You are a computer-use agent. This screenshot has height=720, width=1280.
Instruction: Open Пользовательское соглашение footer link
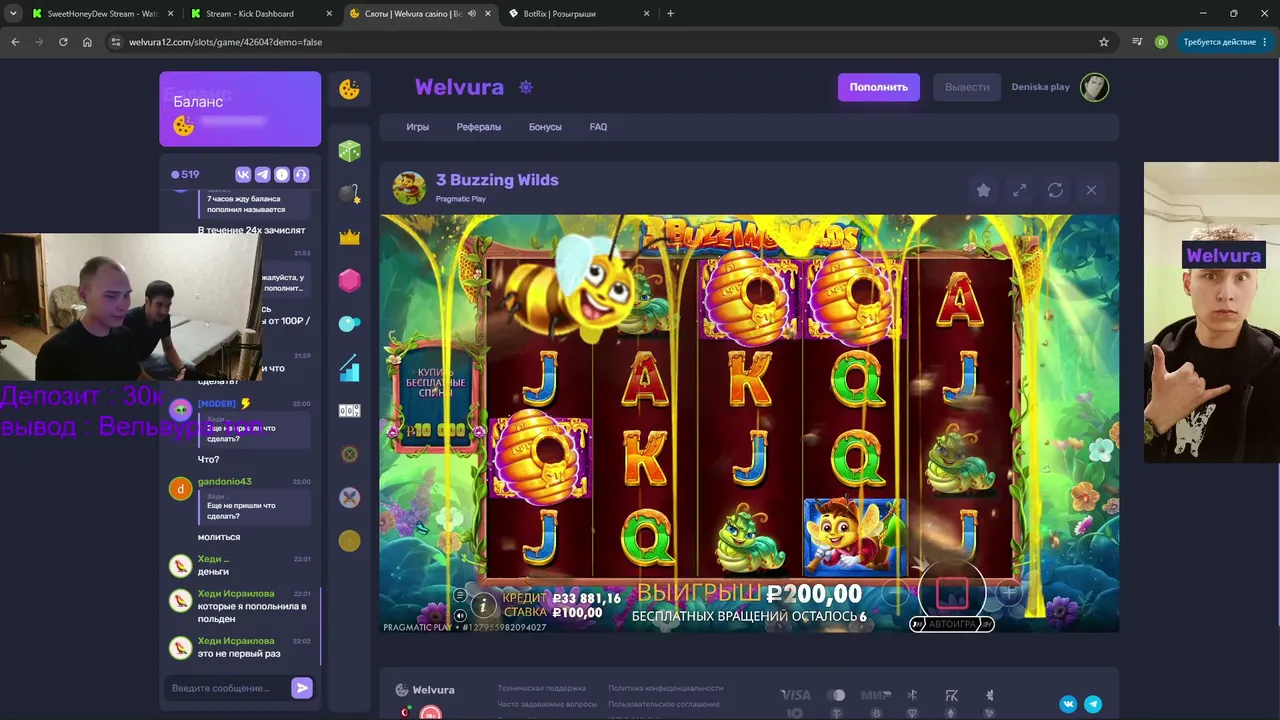(x=665, y=704)
